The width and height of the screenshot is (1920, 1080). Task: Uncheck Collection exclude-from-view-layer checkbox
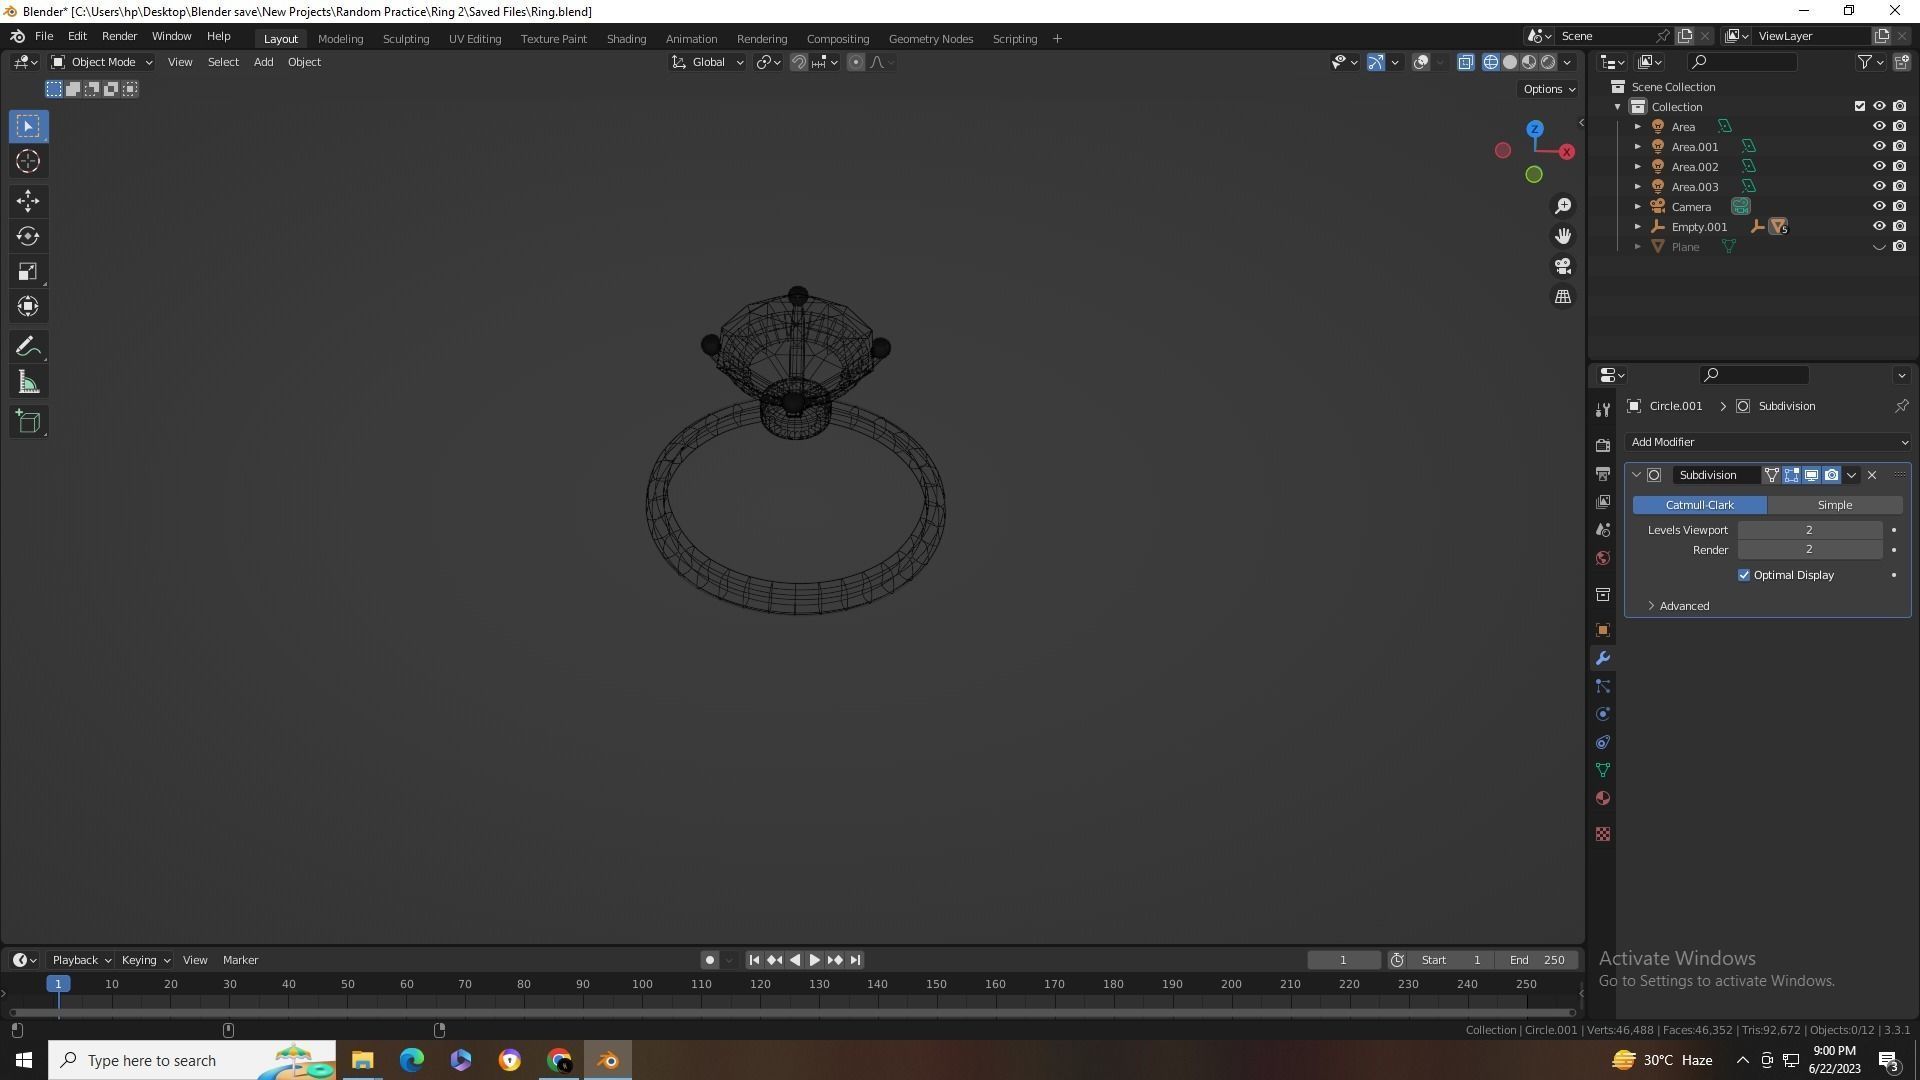1860,106
